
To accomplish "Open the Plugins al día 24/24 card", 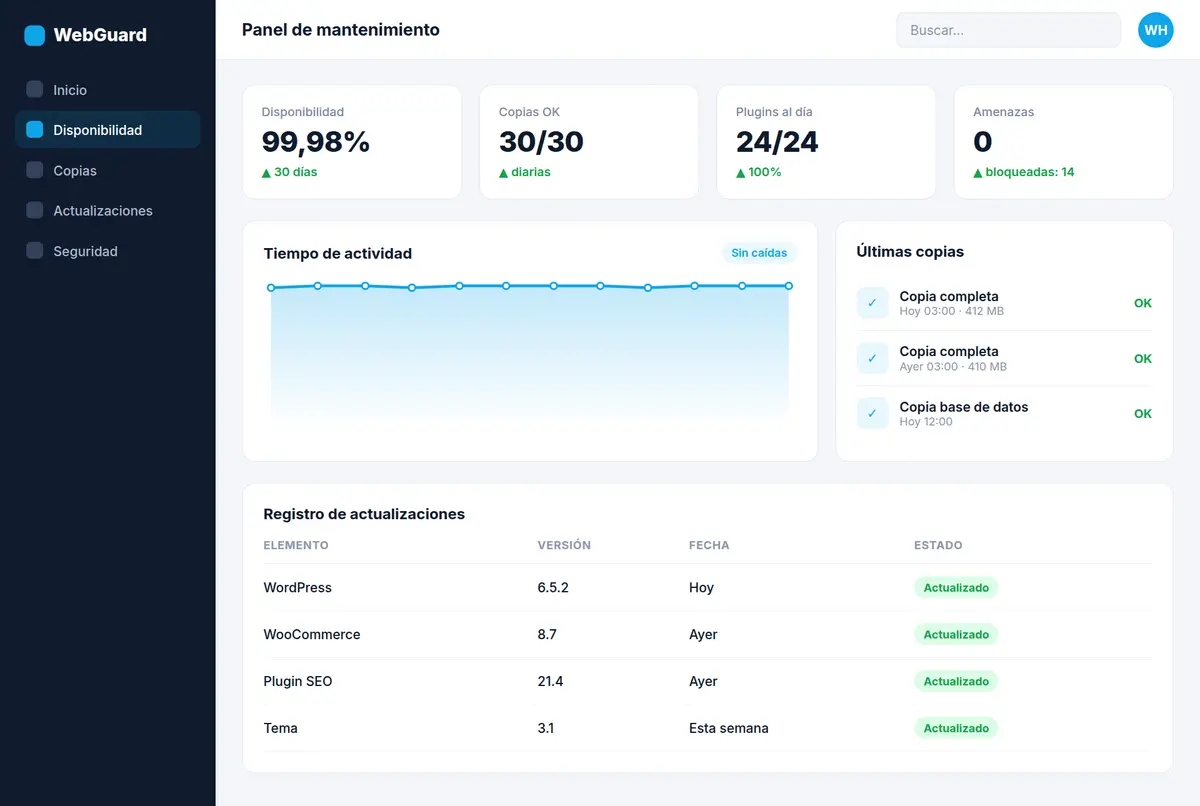I will coord(826,142).
